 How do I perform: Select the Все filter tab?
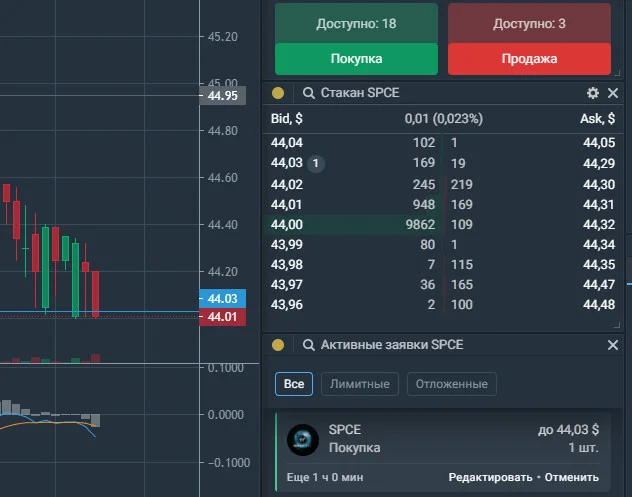(x=294, y=384)
